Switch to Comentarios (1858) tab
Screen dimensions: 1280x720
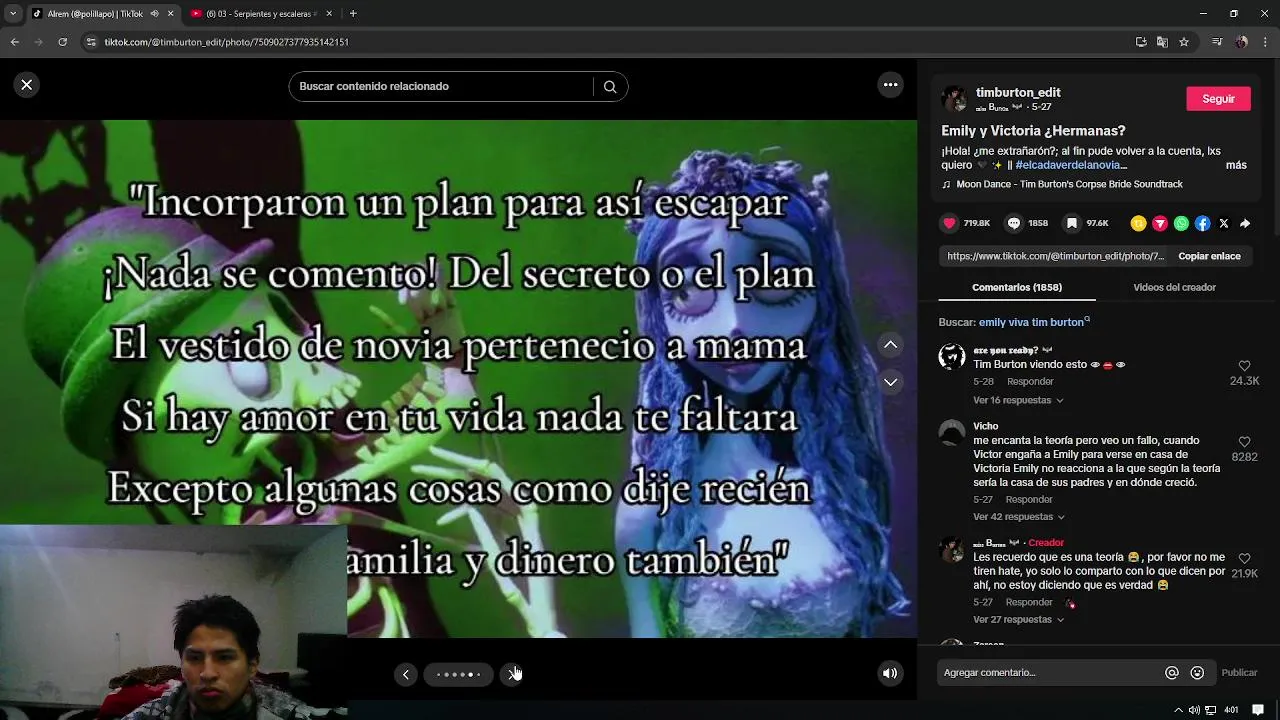(1017, 287)
